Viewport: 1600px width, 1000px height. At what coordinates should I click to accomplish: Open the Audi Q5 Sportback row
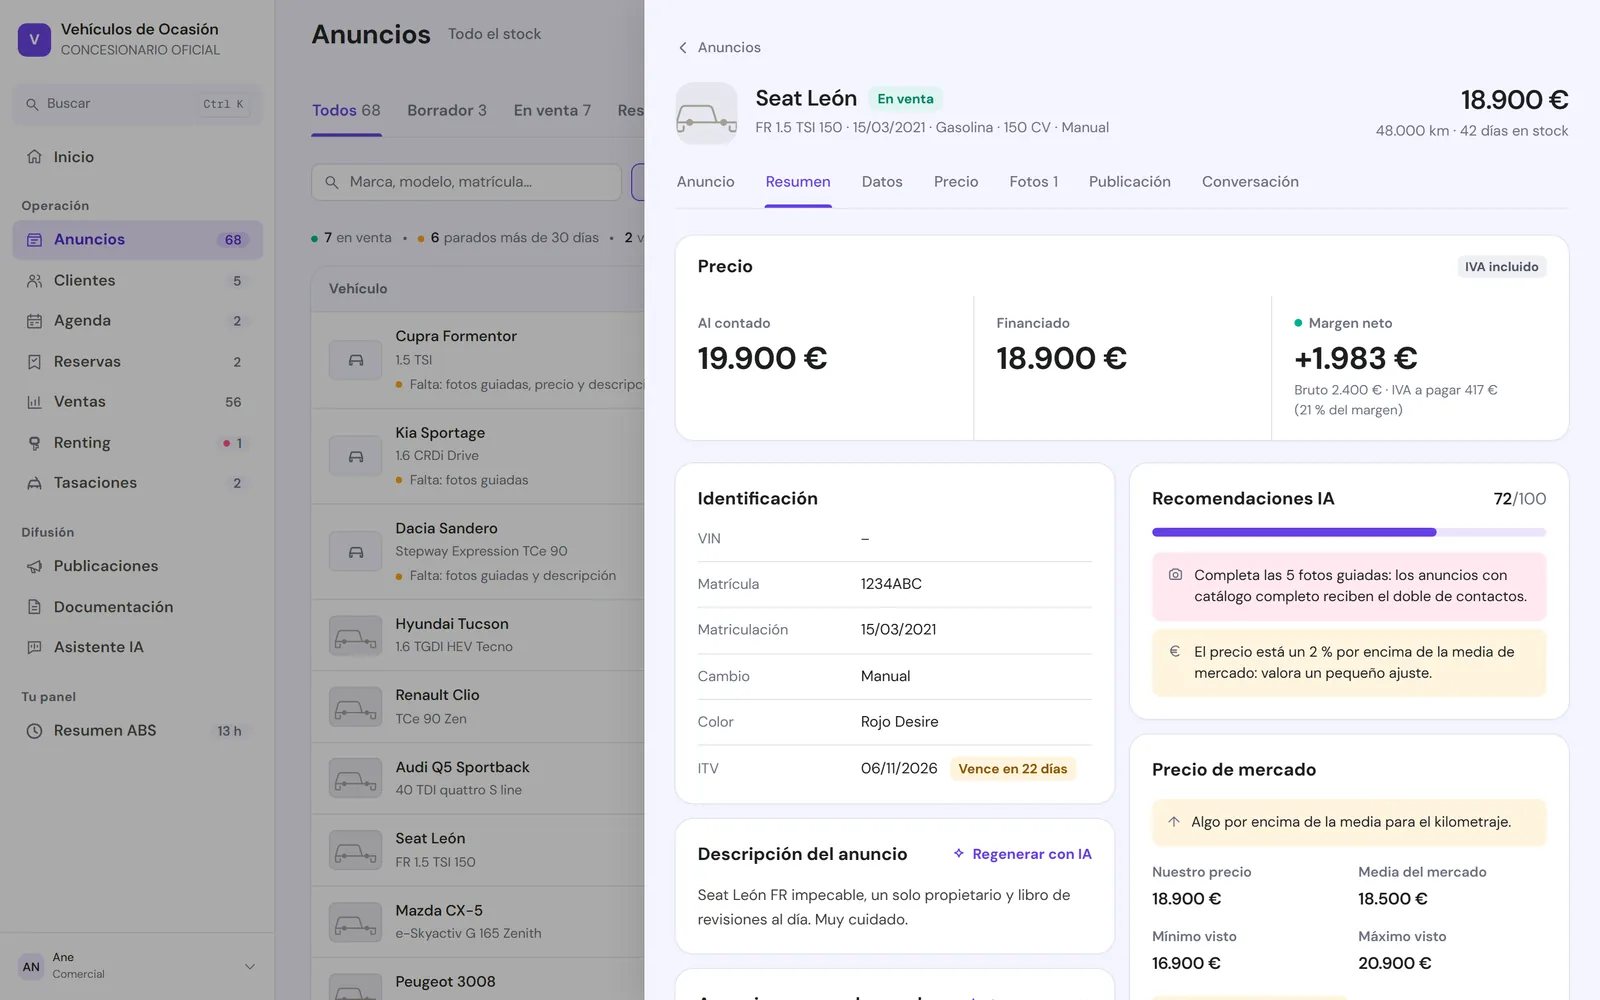[x=478, y=779]
